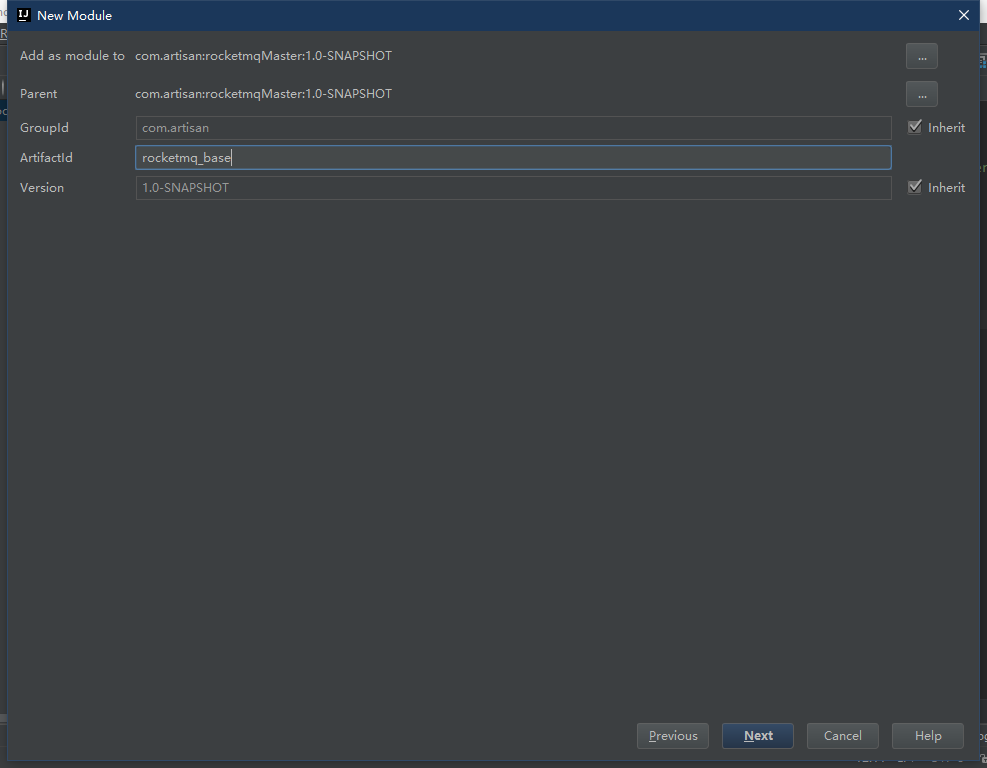This screenshot has height=768, width=987.
Task: Open browse button for Add as module to
Action: [921, 57]
